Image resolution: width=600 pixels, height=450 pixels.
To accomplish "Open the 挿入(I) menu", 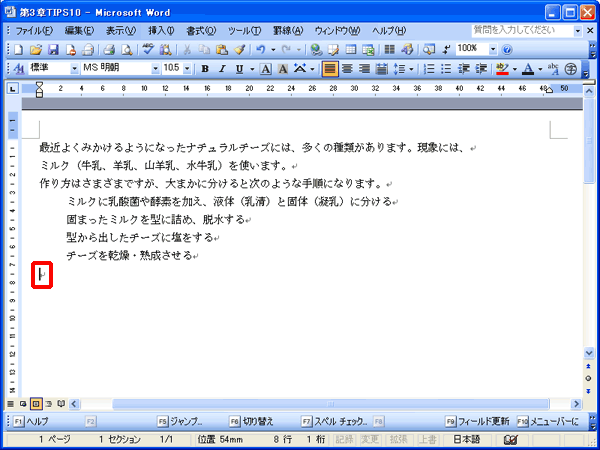I will [161, 31].
